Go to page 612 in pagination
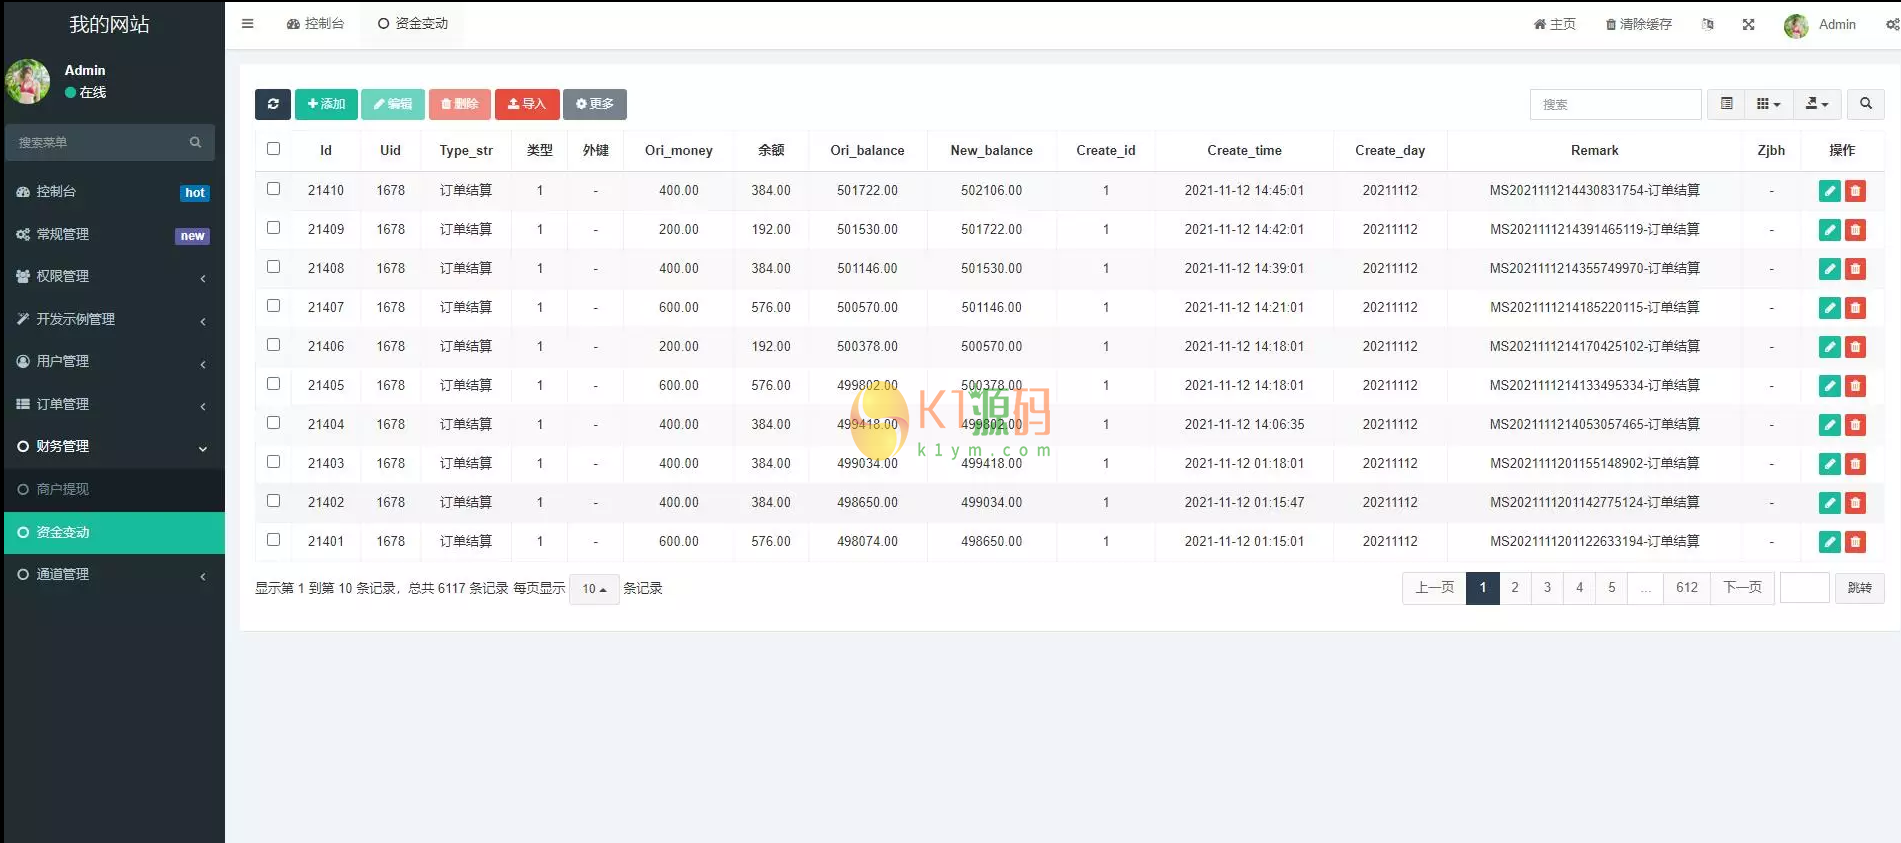 tap(1686, 588)
